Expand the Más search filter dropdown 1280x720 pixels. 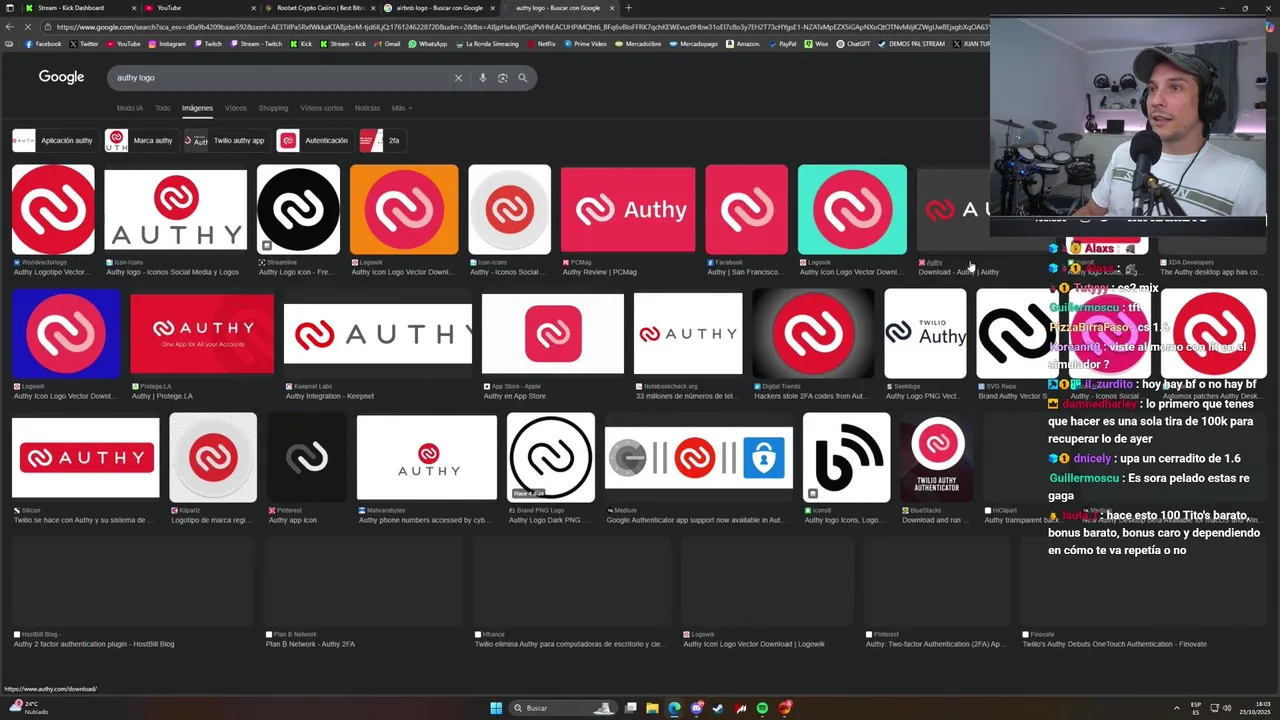tap(401, 108)
